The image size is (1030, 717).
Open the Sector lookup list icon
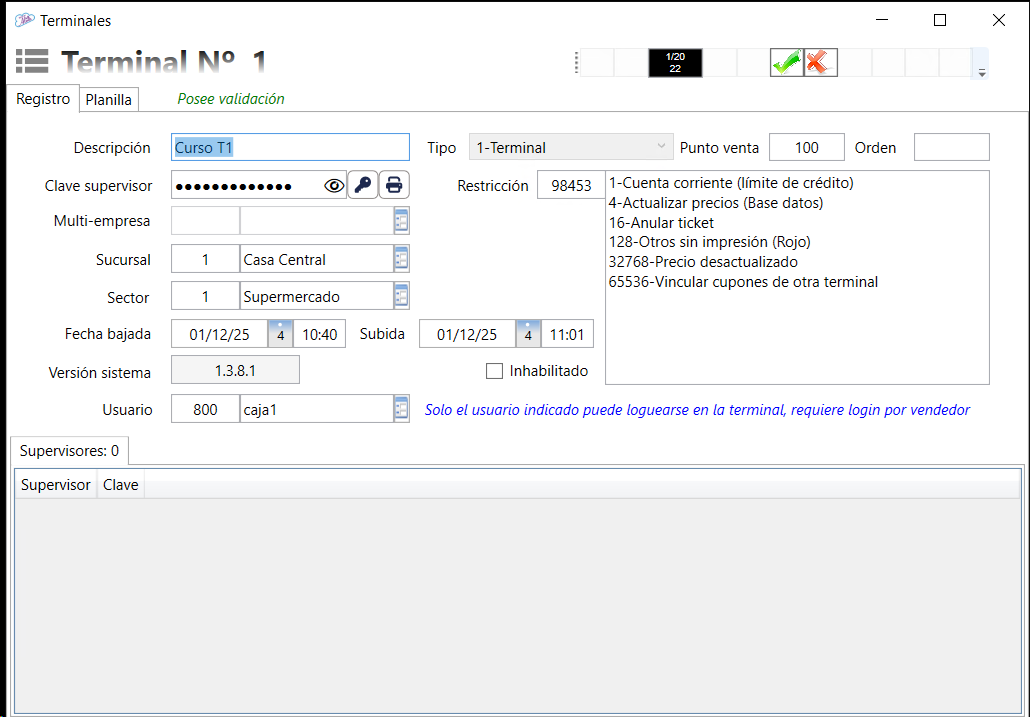pyautogui.click(x=401, y=296)
